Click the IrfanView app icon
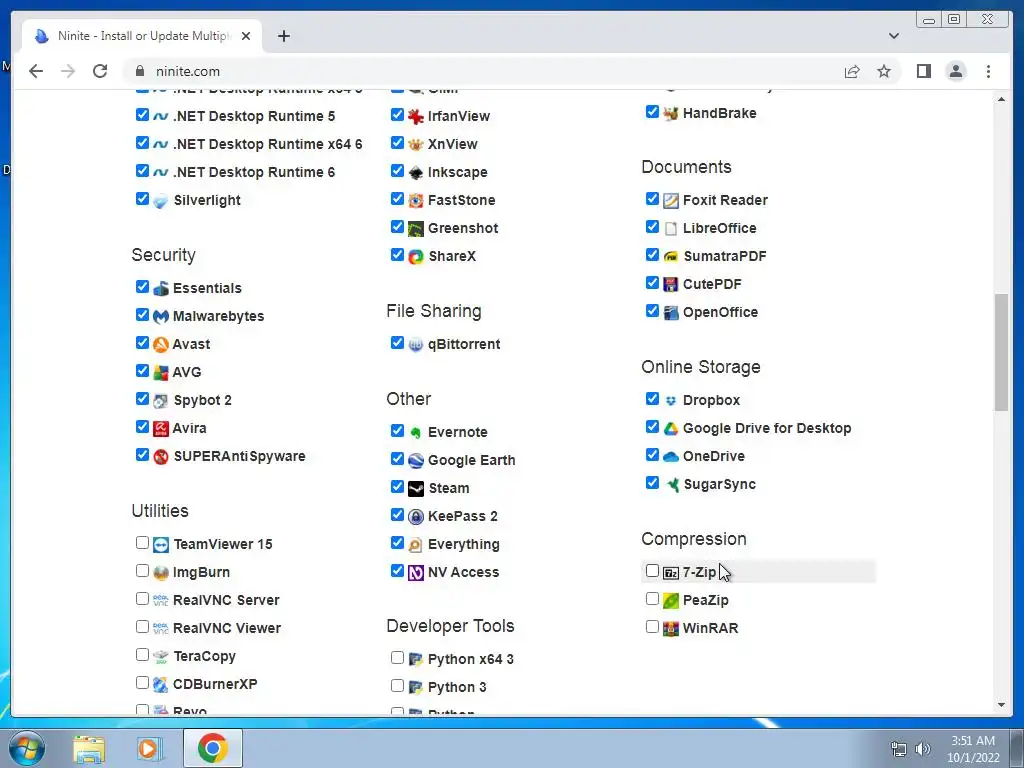The image size is (1024, 768). point(415,116)
